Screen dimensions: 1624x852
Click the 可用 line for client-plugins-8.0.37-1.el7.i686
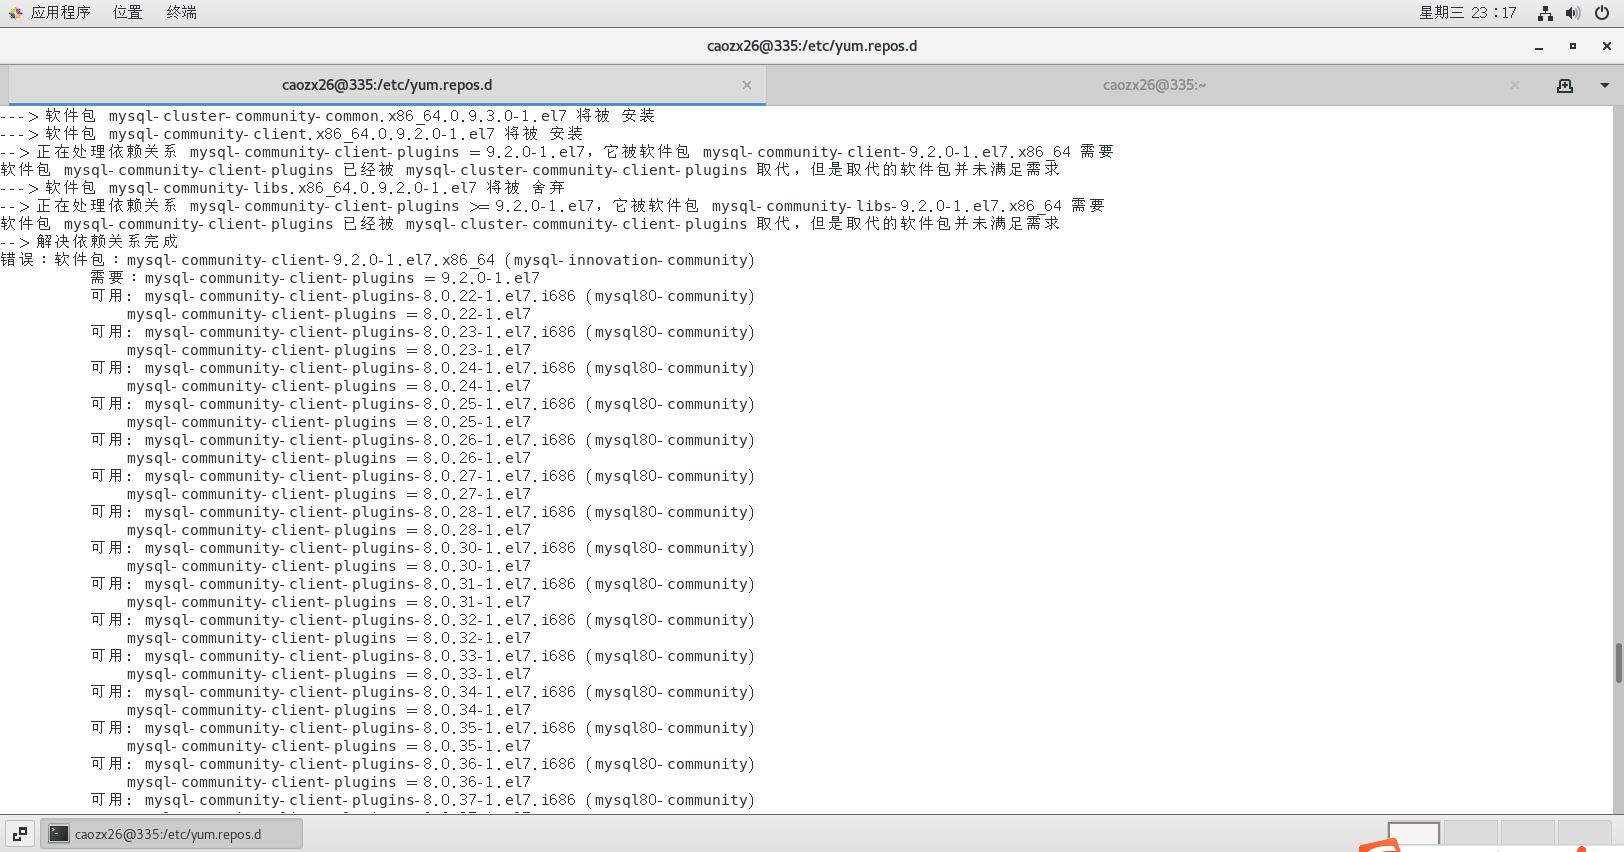[423, 800]
